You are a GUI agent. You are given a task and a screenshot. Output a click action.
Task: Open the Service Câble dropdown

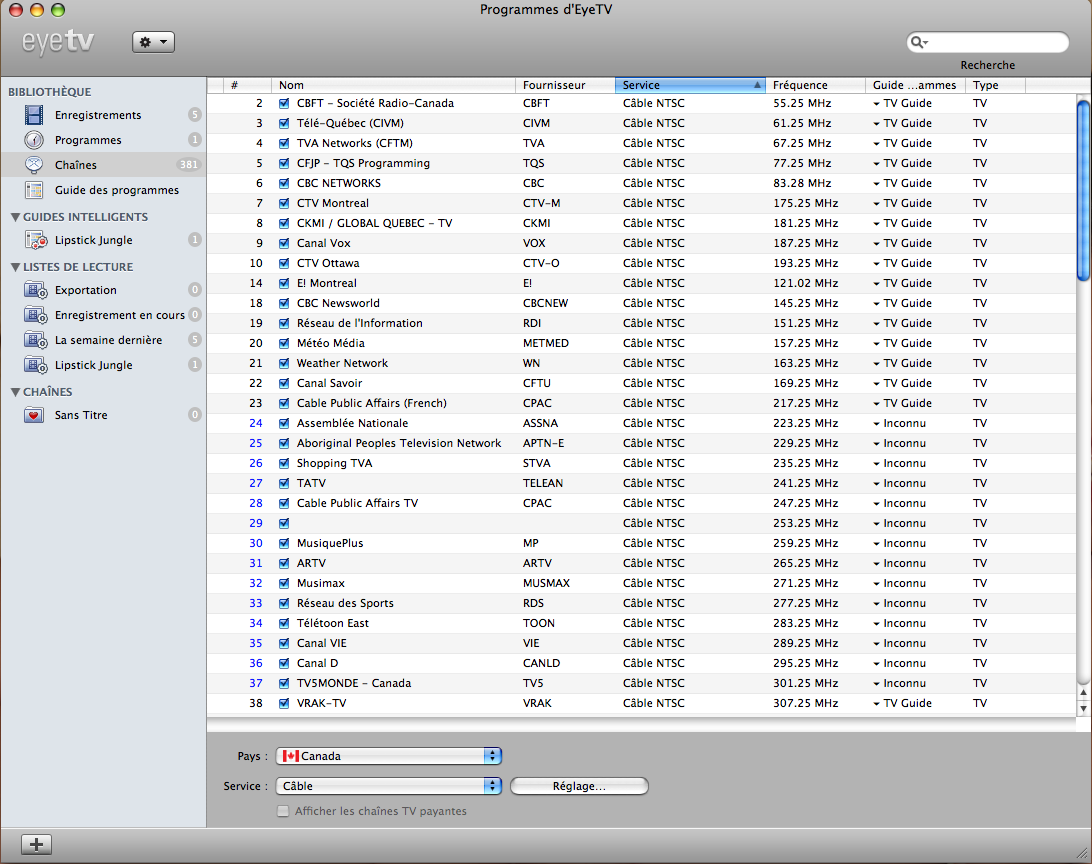389,786
